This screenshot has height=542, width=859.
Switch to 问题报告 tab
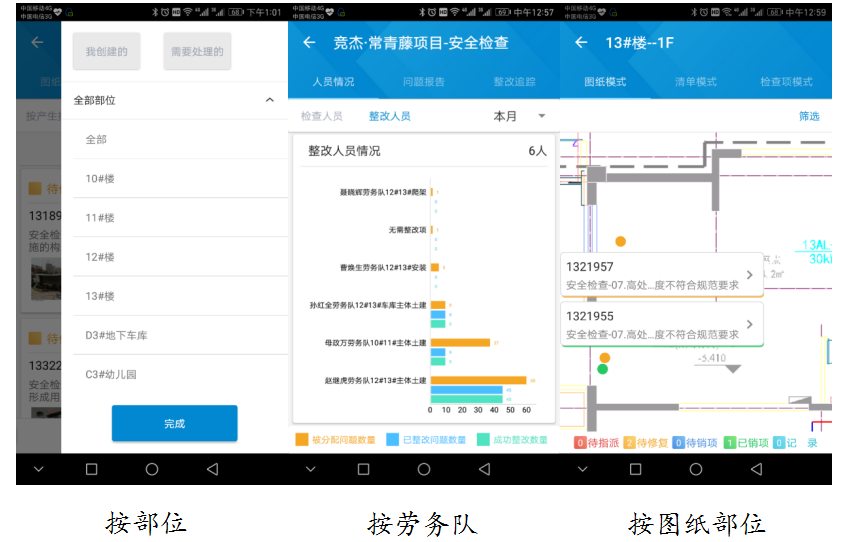point(423,82)
